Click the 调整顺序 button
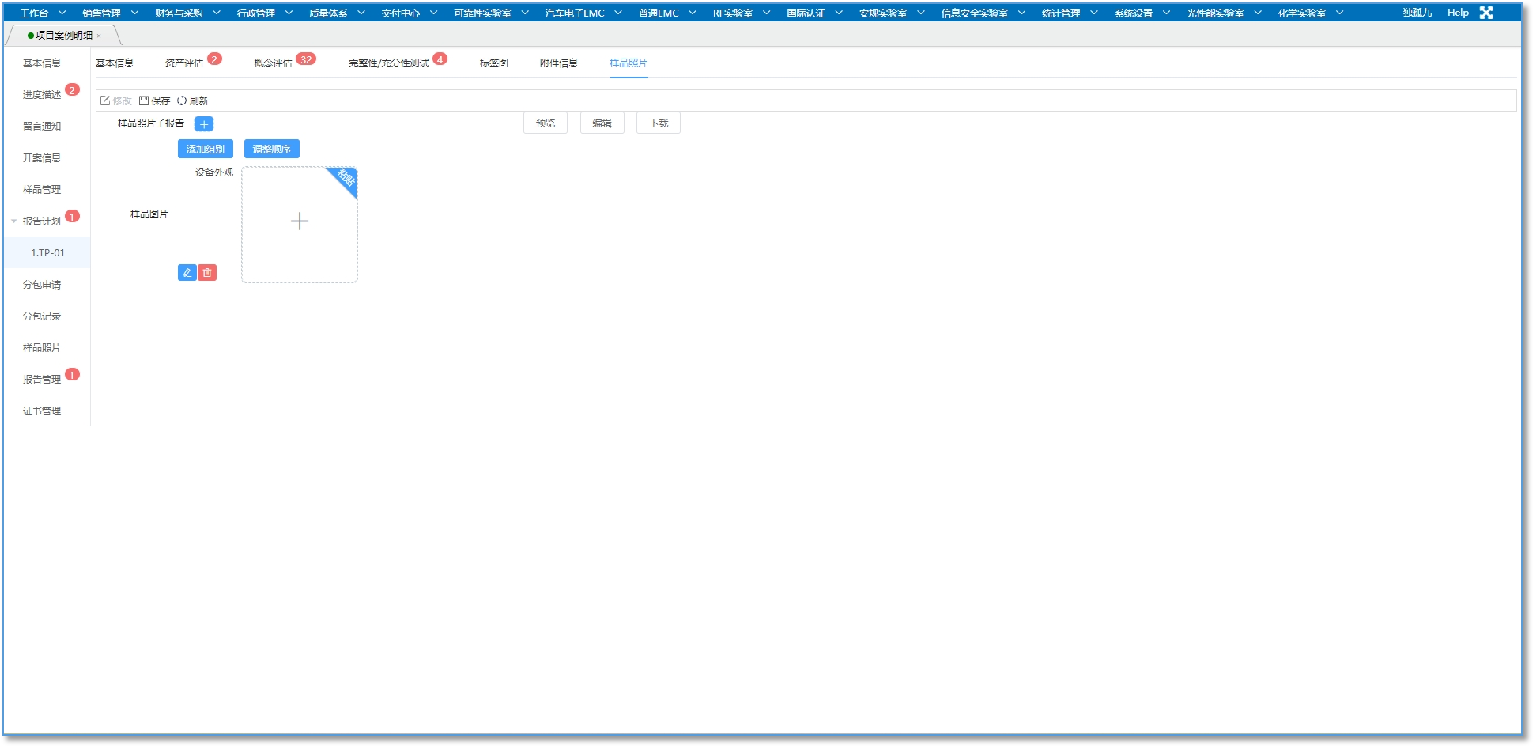 click(x=272, y=149)
